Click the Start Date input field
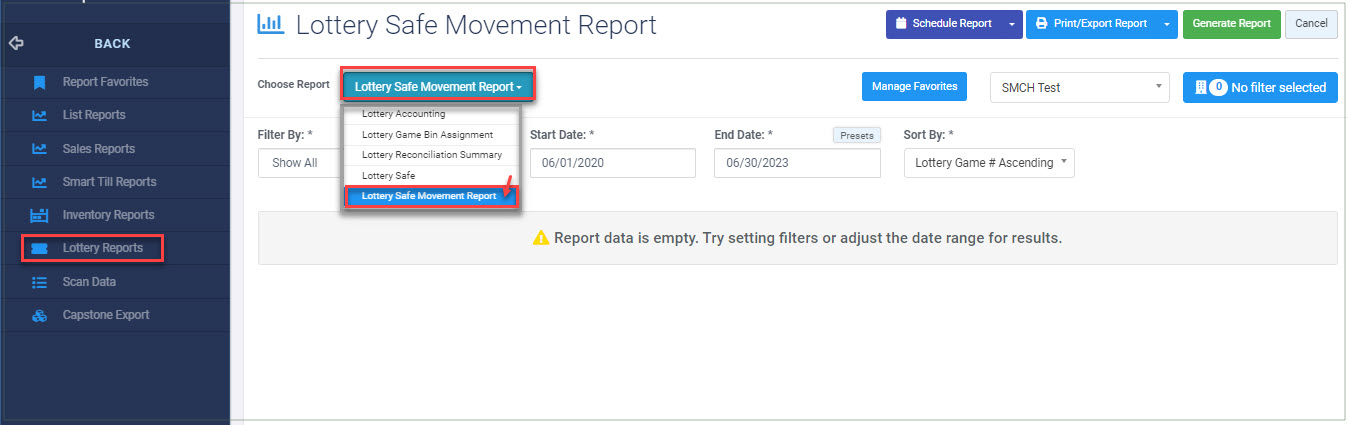Image resolution: width=1348 pixels, height=425 pixels. [x=612, y=163]
